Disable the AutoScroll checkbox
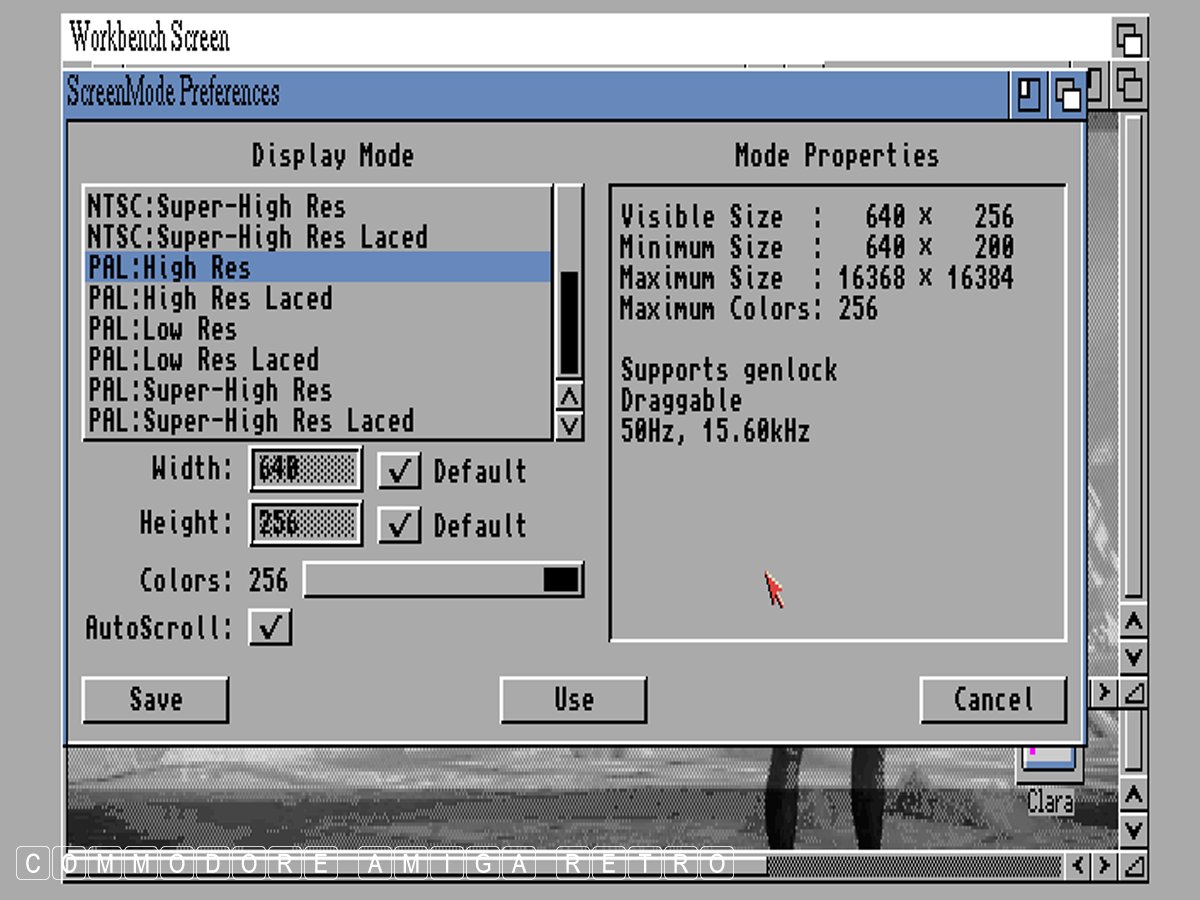Viewport: 1200px width, 900px height. tap(270, 628)
